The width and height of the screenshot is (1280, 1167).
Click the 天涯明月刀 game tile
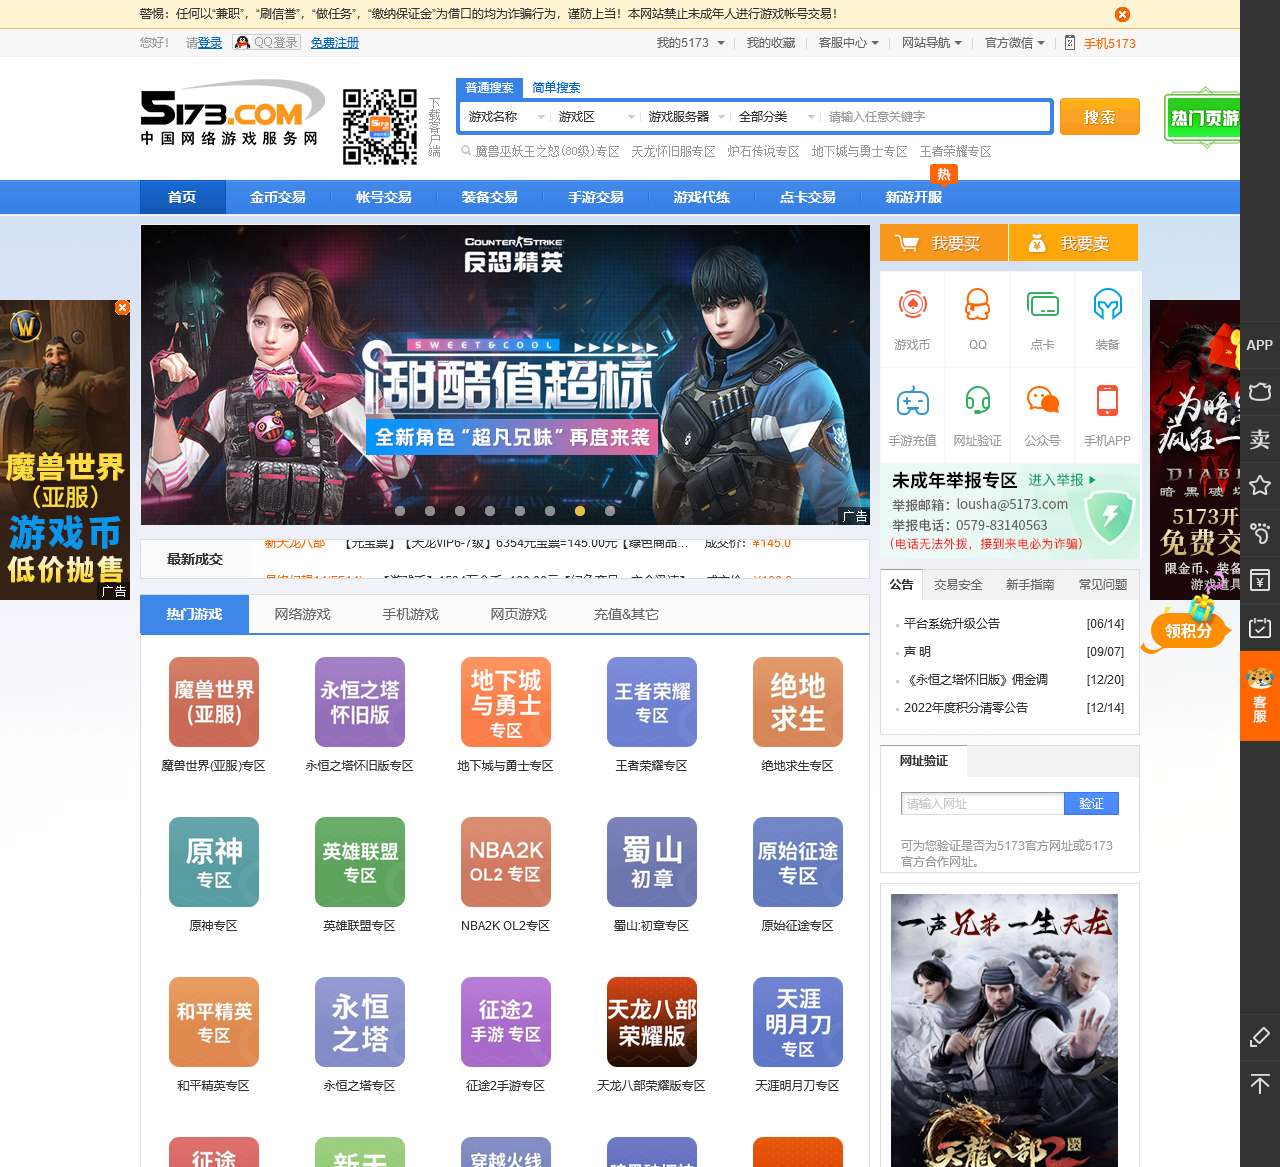tap(798, 1022)
